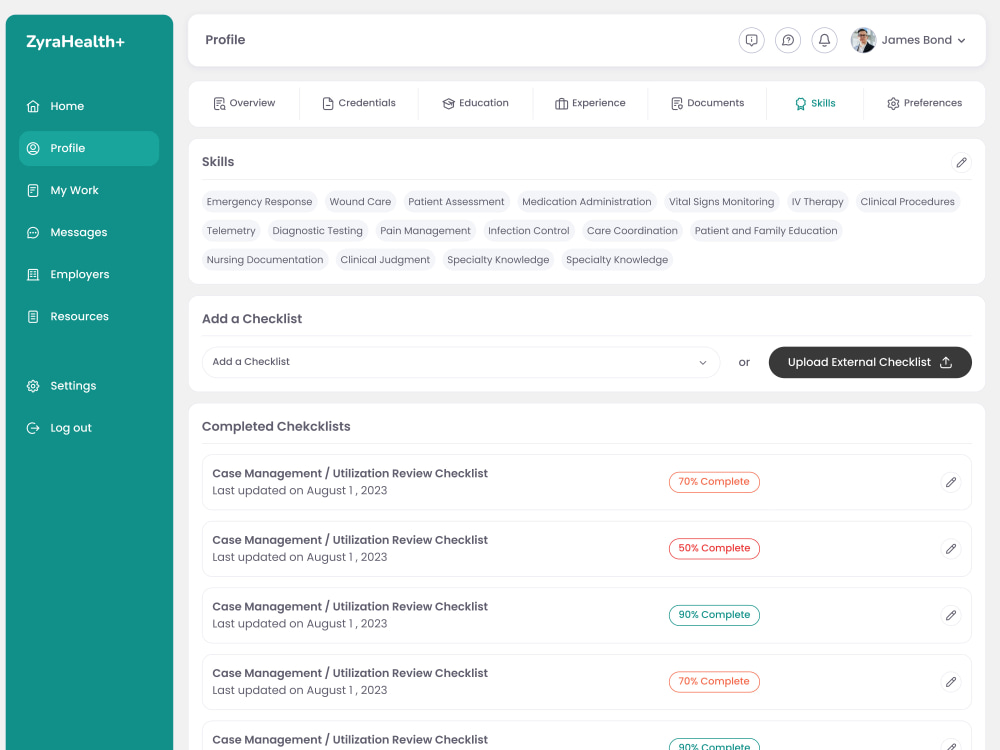Open the feedback alert icon in header
The width and height of the screenshot is (1000, 750).
(x=751, y=40)
